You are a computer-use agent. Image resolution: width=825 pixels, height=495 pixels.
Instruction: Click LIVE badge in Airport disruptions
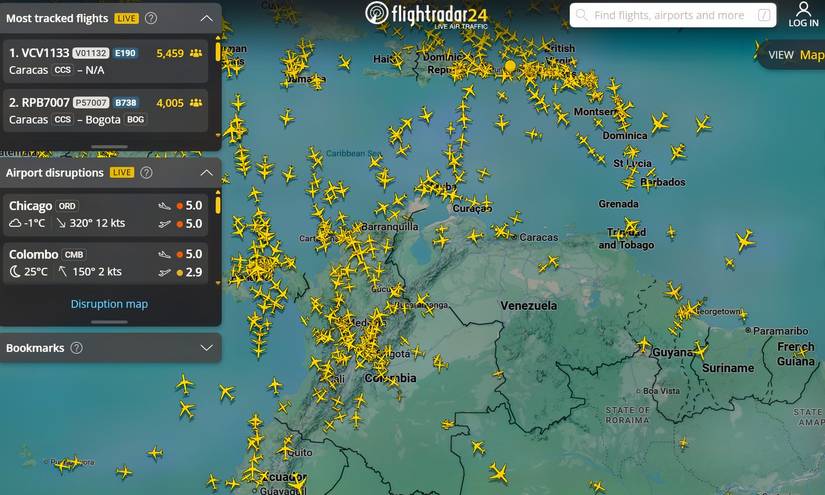122,173
